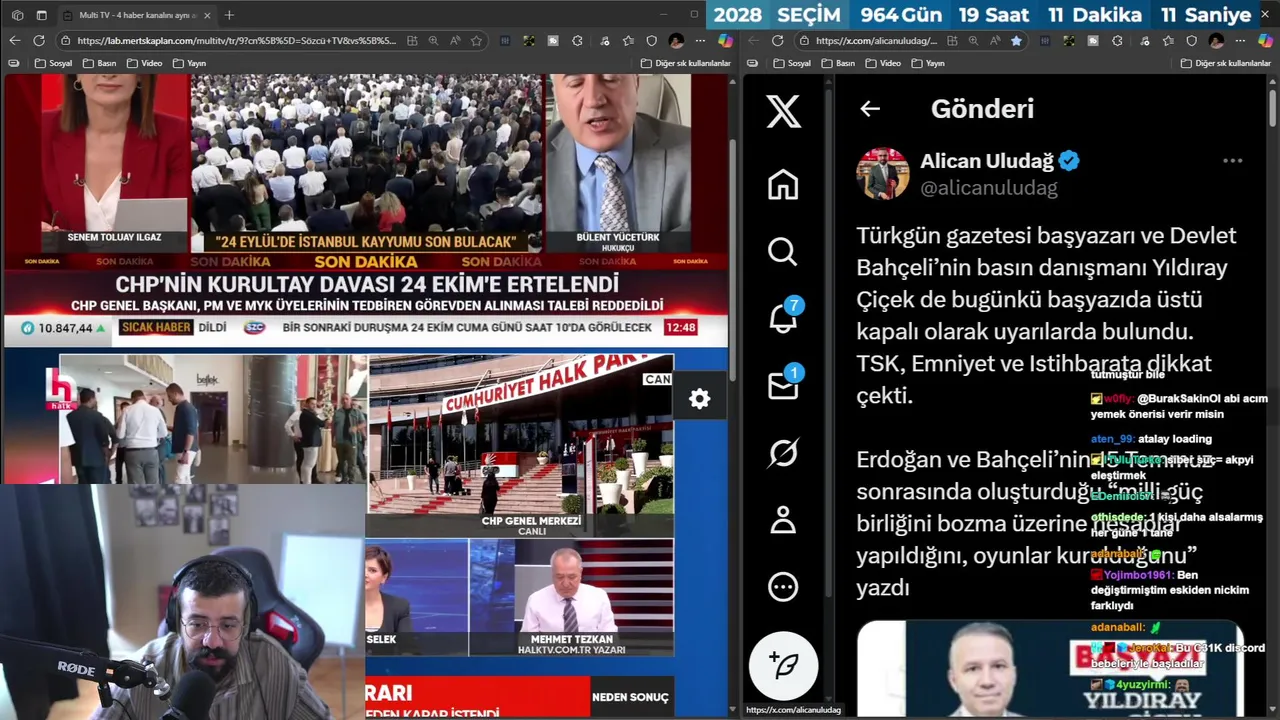Read aloud icon in Multi TV address bar
The height and width of the screenshot is (720, 1280).
pos(455,41)
